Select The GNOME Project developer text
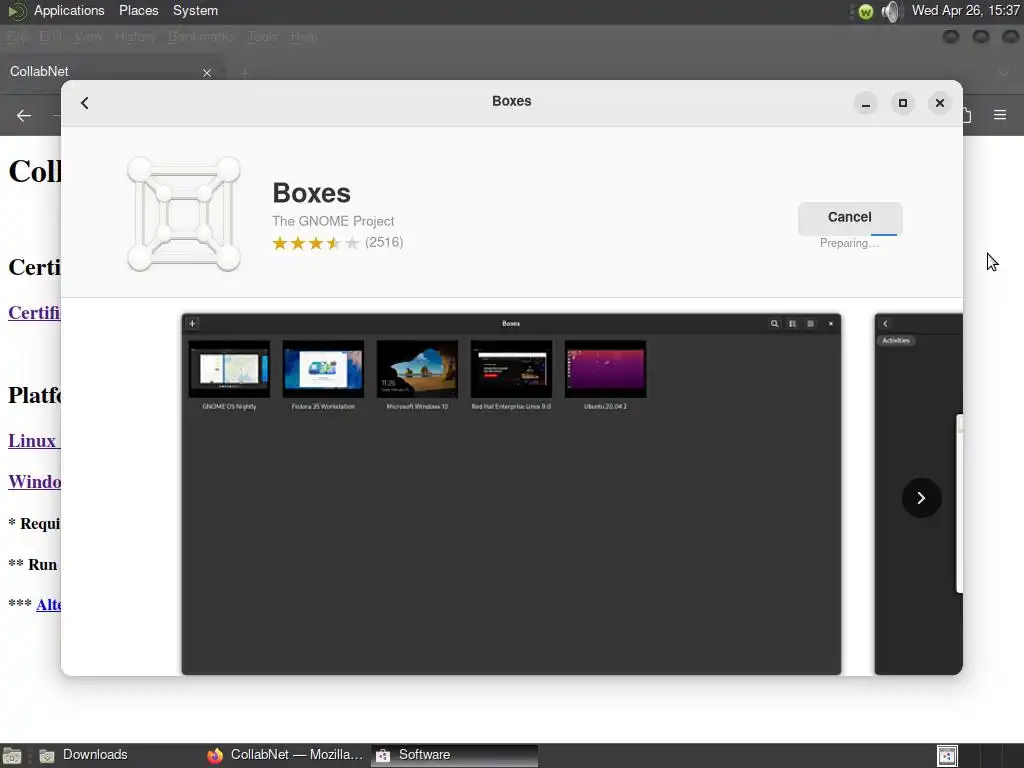 tap(333, 221)
